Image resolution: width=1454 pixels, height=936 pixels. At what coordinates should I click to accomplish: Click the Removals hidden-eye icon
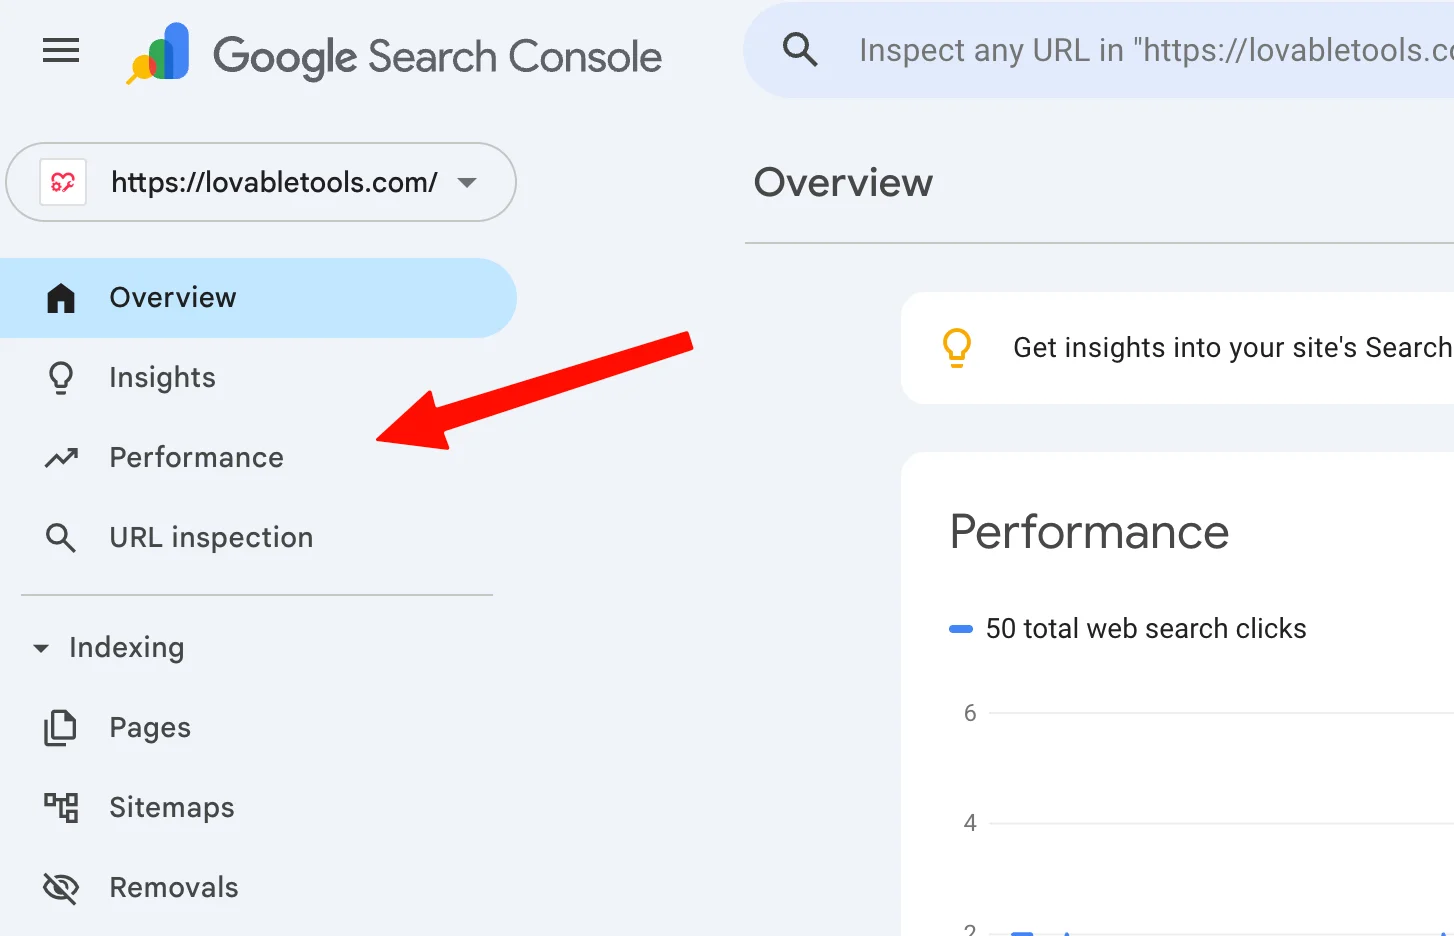60,887
